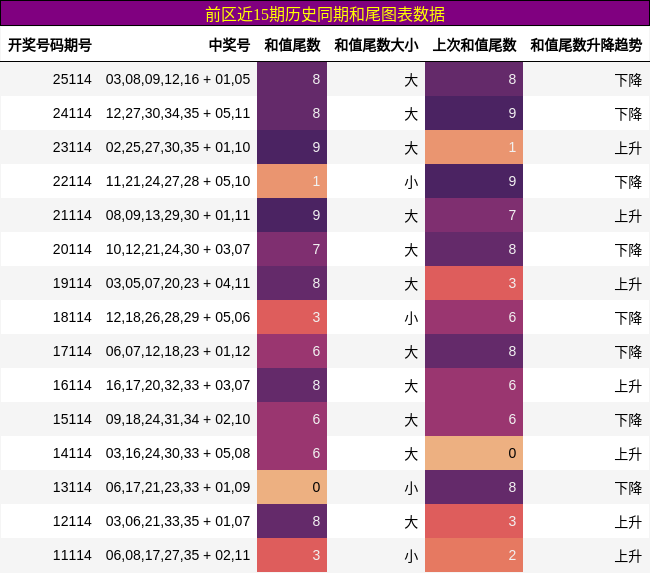Click 小 size value in row 22114

411,182
